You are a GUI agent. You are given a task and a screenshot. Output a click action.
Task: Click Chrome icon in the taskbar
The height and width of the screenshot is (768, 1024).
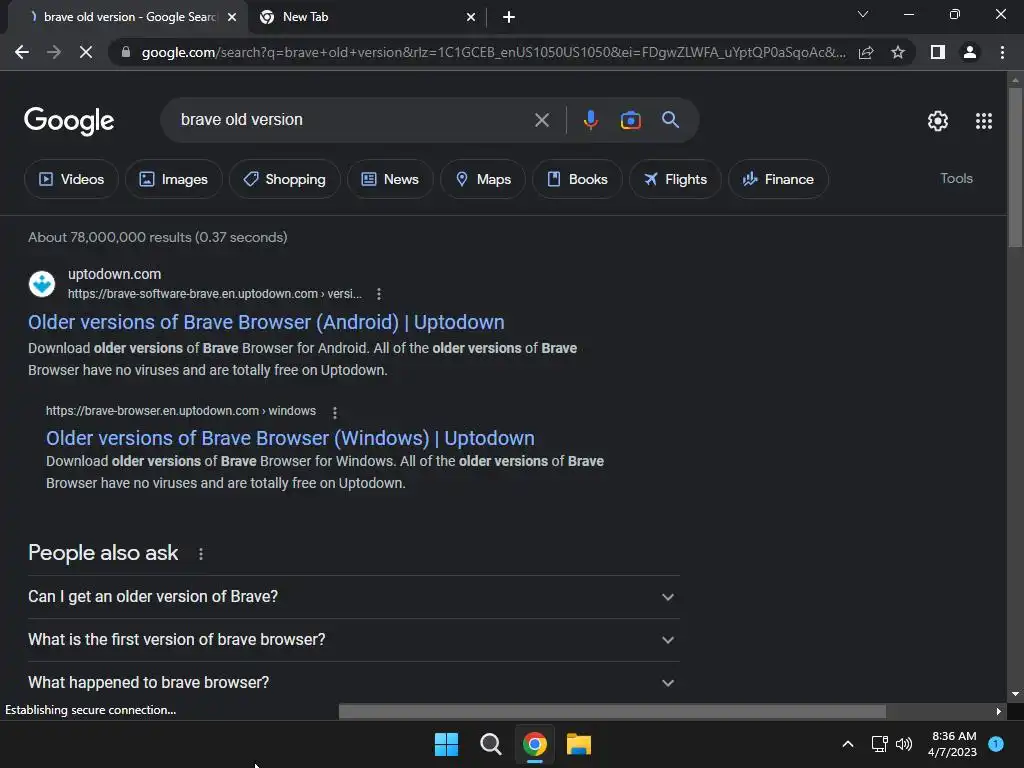(x=534, y=744)
